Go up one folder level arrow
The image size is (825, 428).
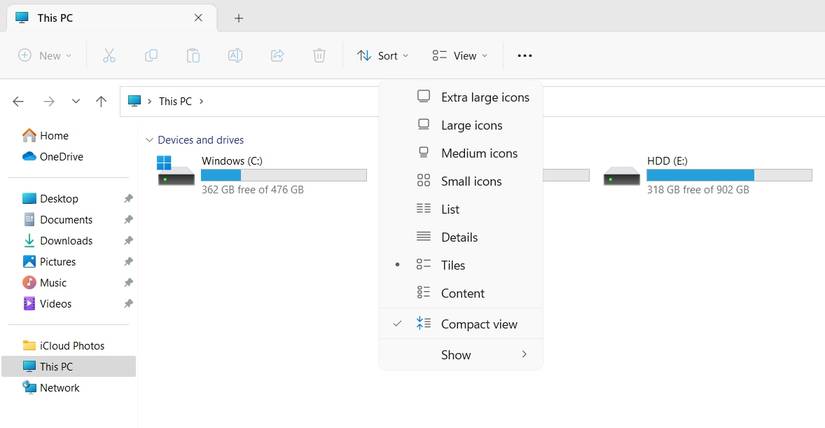[x=101, y=101]
